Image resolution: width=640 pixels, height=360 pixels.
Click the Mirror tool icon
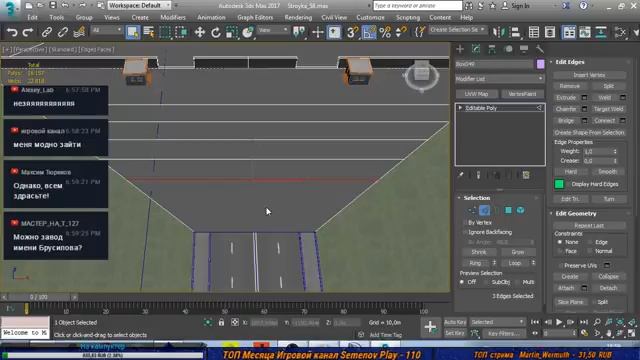coord(498,32)
